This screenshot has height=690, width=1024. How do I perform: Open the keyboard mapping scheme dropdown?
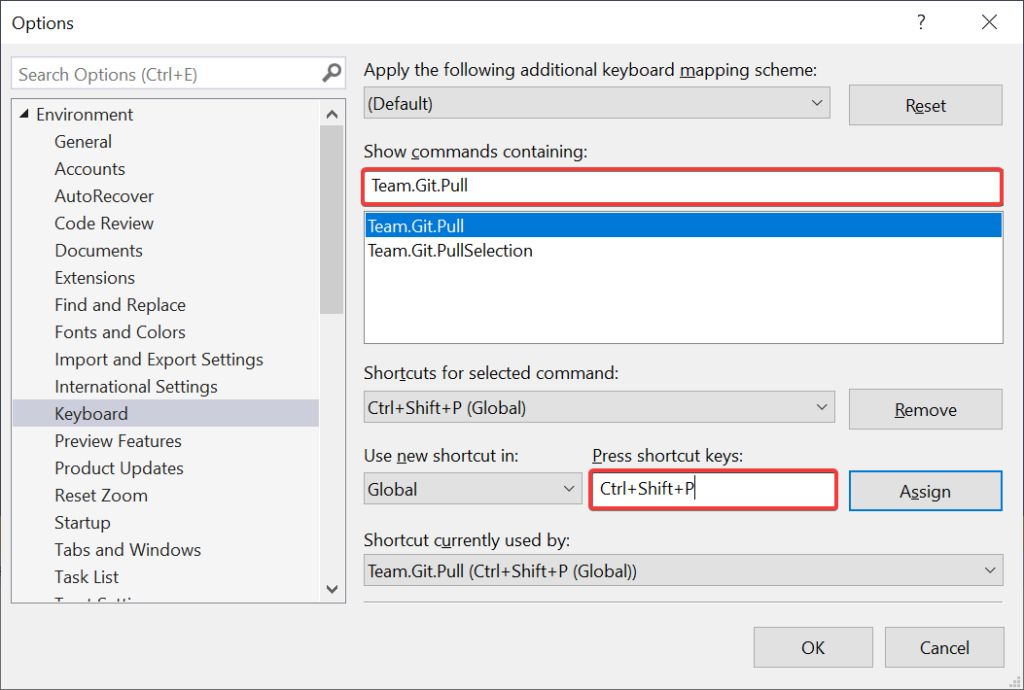pos(818,102)
